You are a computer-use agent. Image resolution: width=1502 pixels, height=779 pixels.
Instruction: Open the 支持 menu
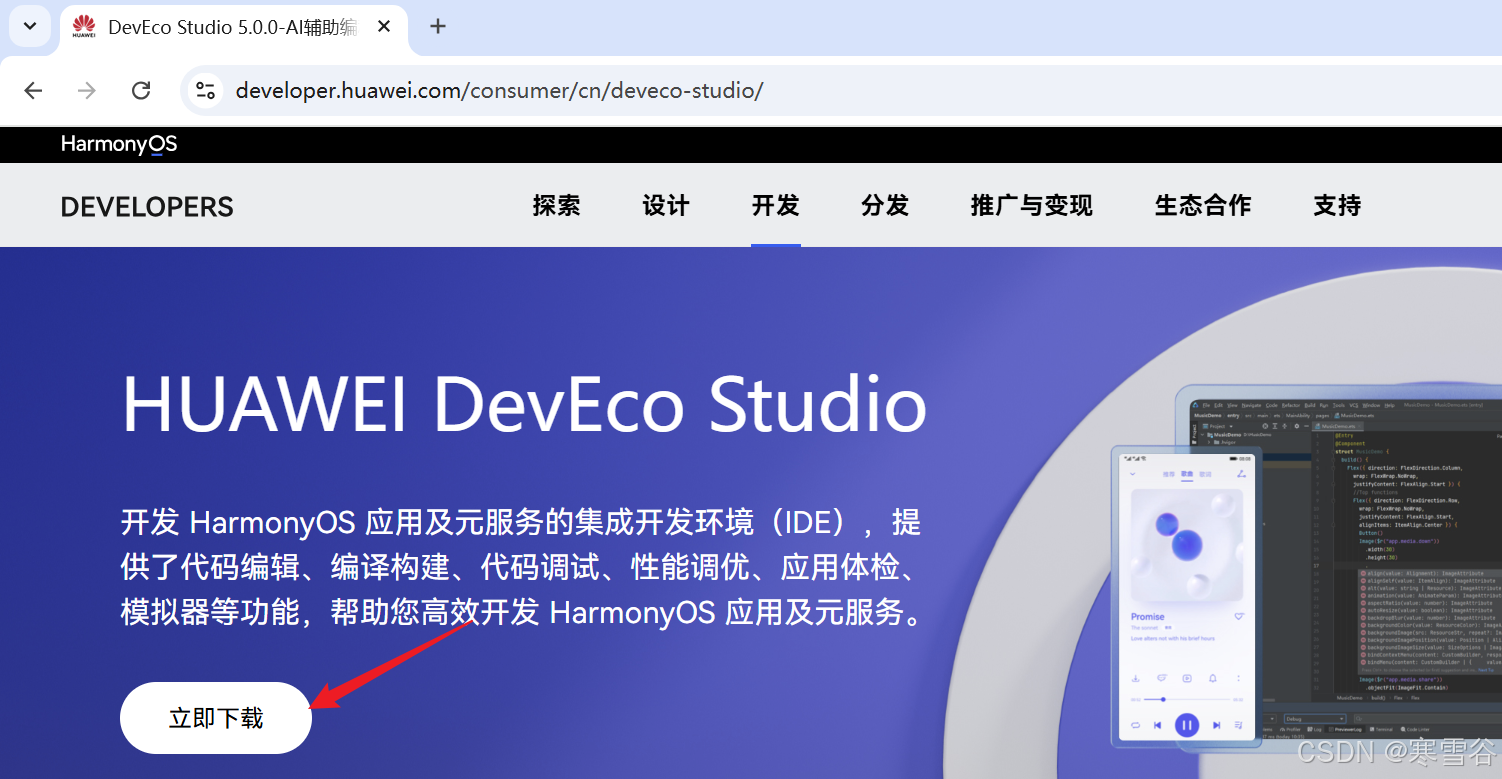click(x=1338, y=206)
